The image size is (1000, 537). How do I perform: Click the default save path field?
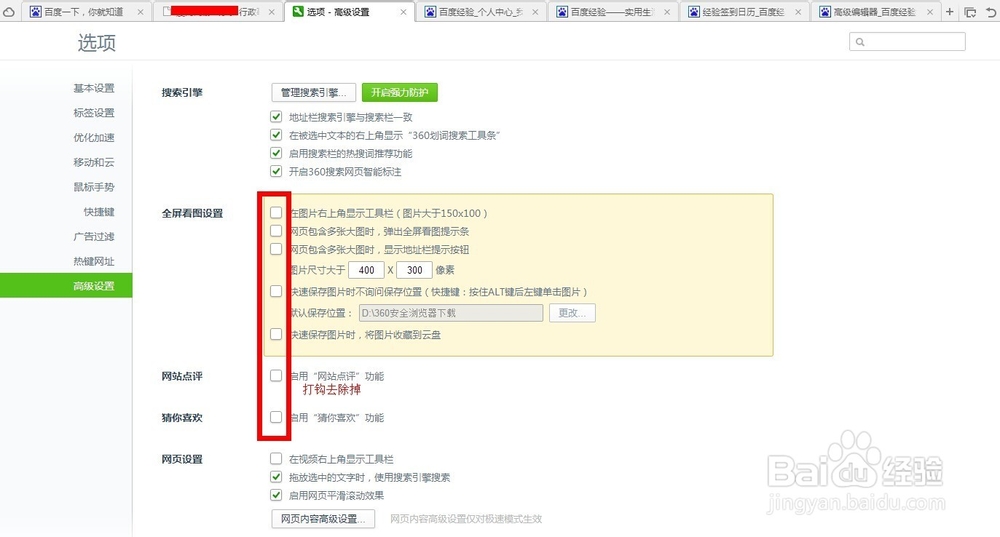coord(451,313)
